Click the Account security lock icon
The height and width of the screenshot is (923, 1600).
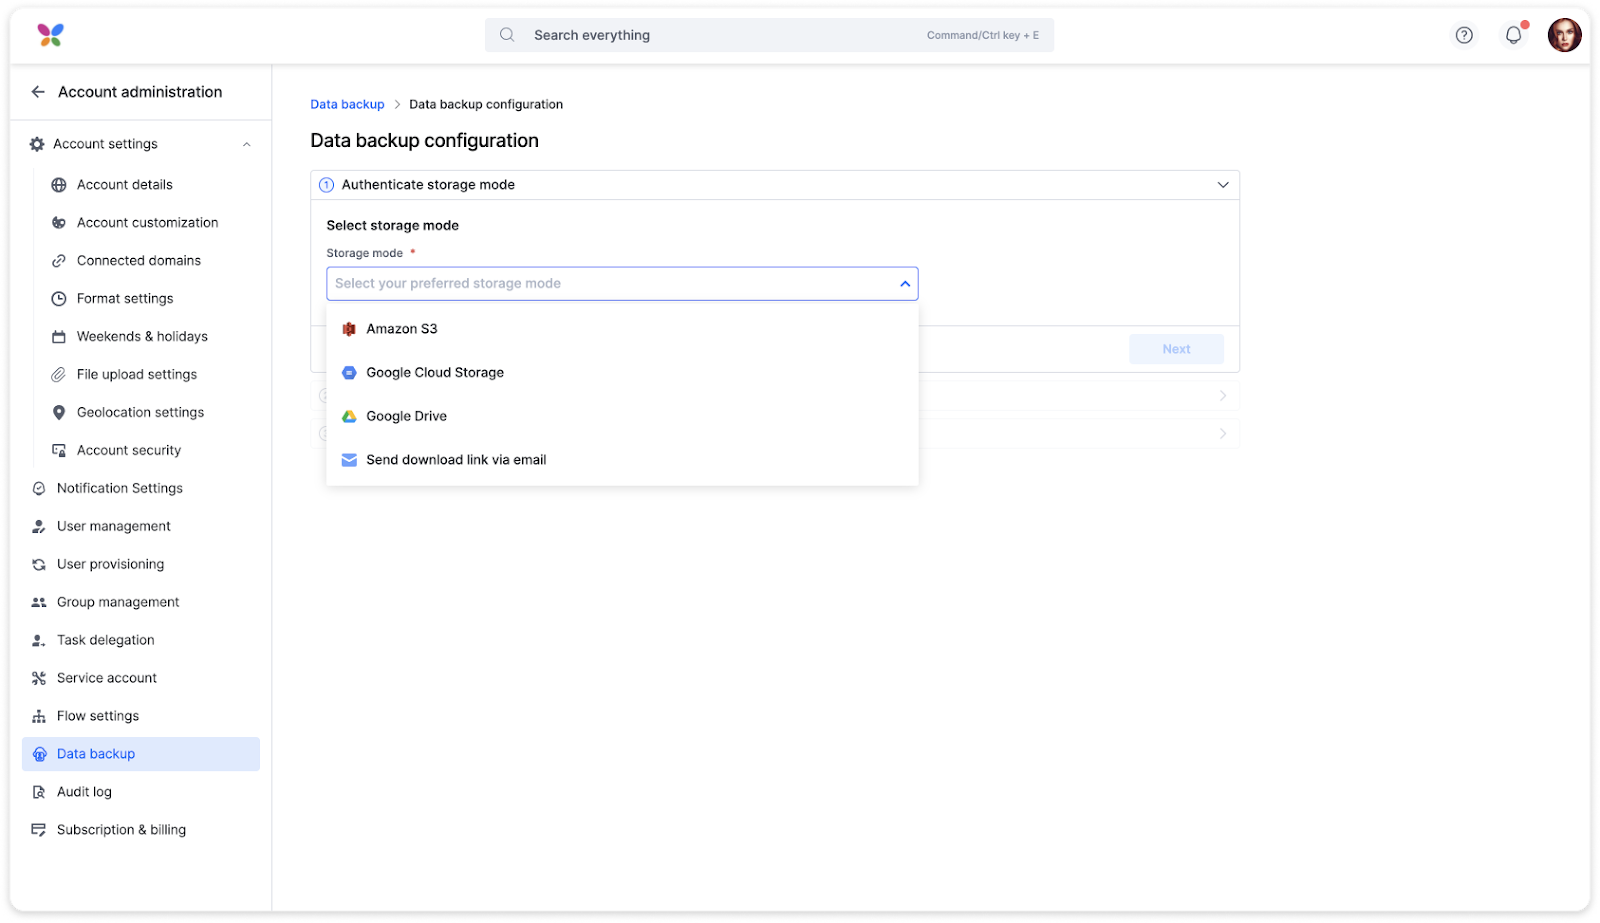tap(59, 451)
